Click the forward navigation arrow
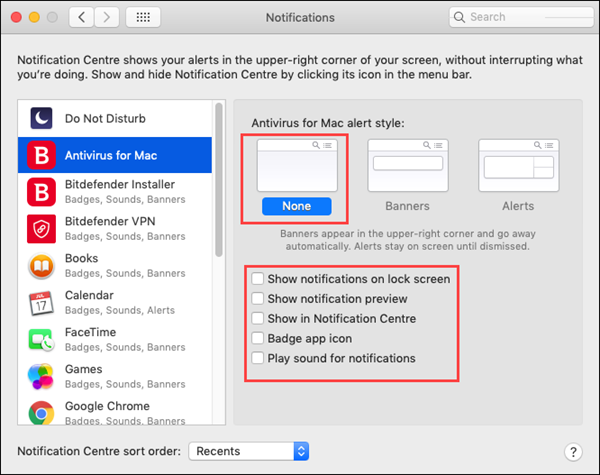This screenshot has height=475, width=600. 107,17
